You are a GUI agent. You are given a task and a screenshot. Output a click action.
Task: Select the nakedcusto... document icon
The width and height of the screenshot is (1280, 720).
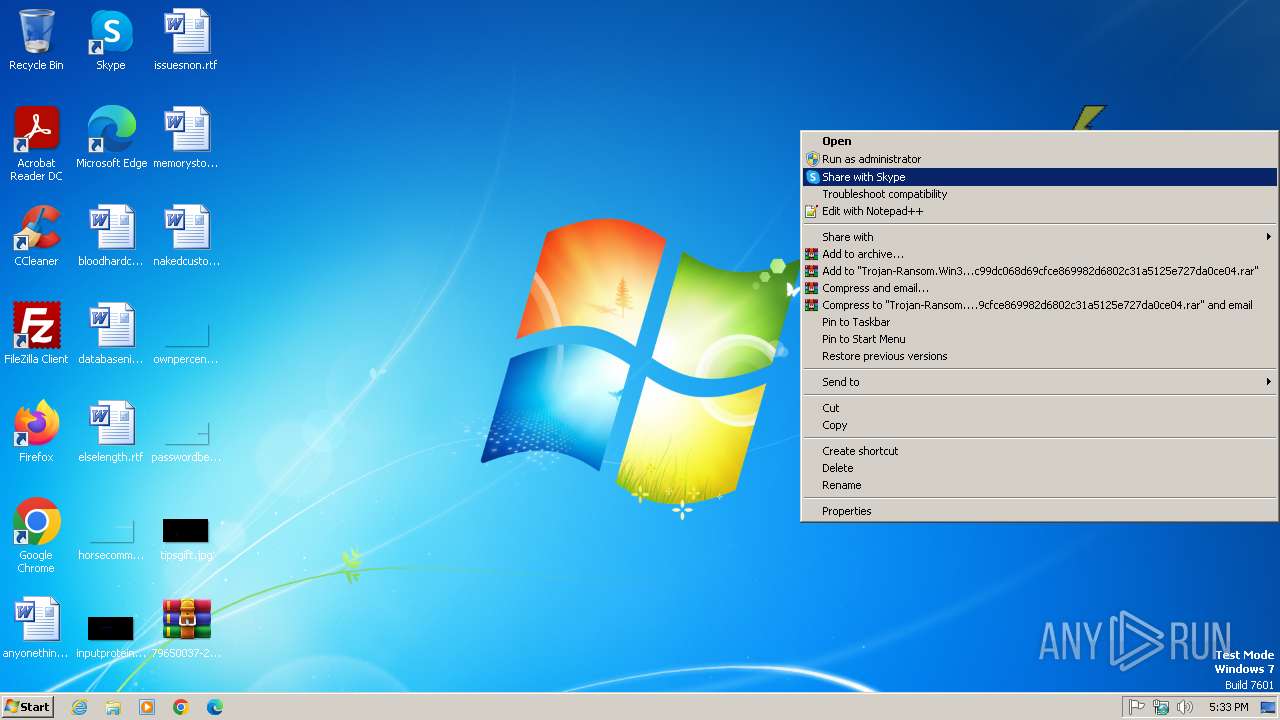pos(186,236)
